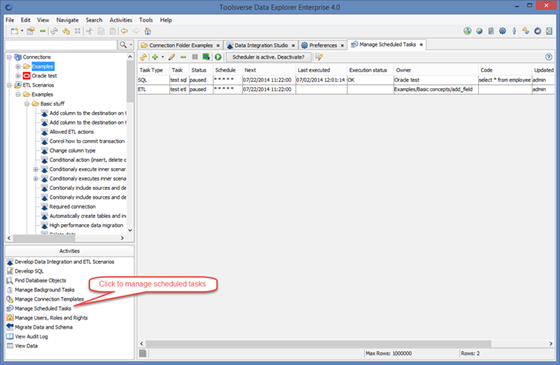Click 'Manage Users, Roles and Rights' activity
This screenshot has width=560, height=365.
pos(51,318)
